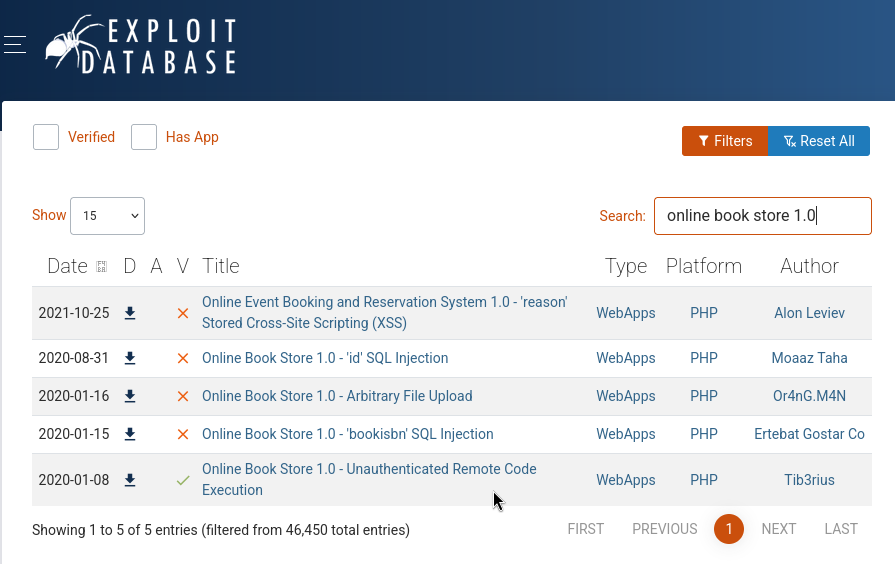Enable the Verified checkbox
Screen dimensions: 895x564
[x=46, y=137]
